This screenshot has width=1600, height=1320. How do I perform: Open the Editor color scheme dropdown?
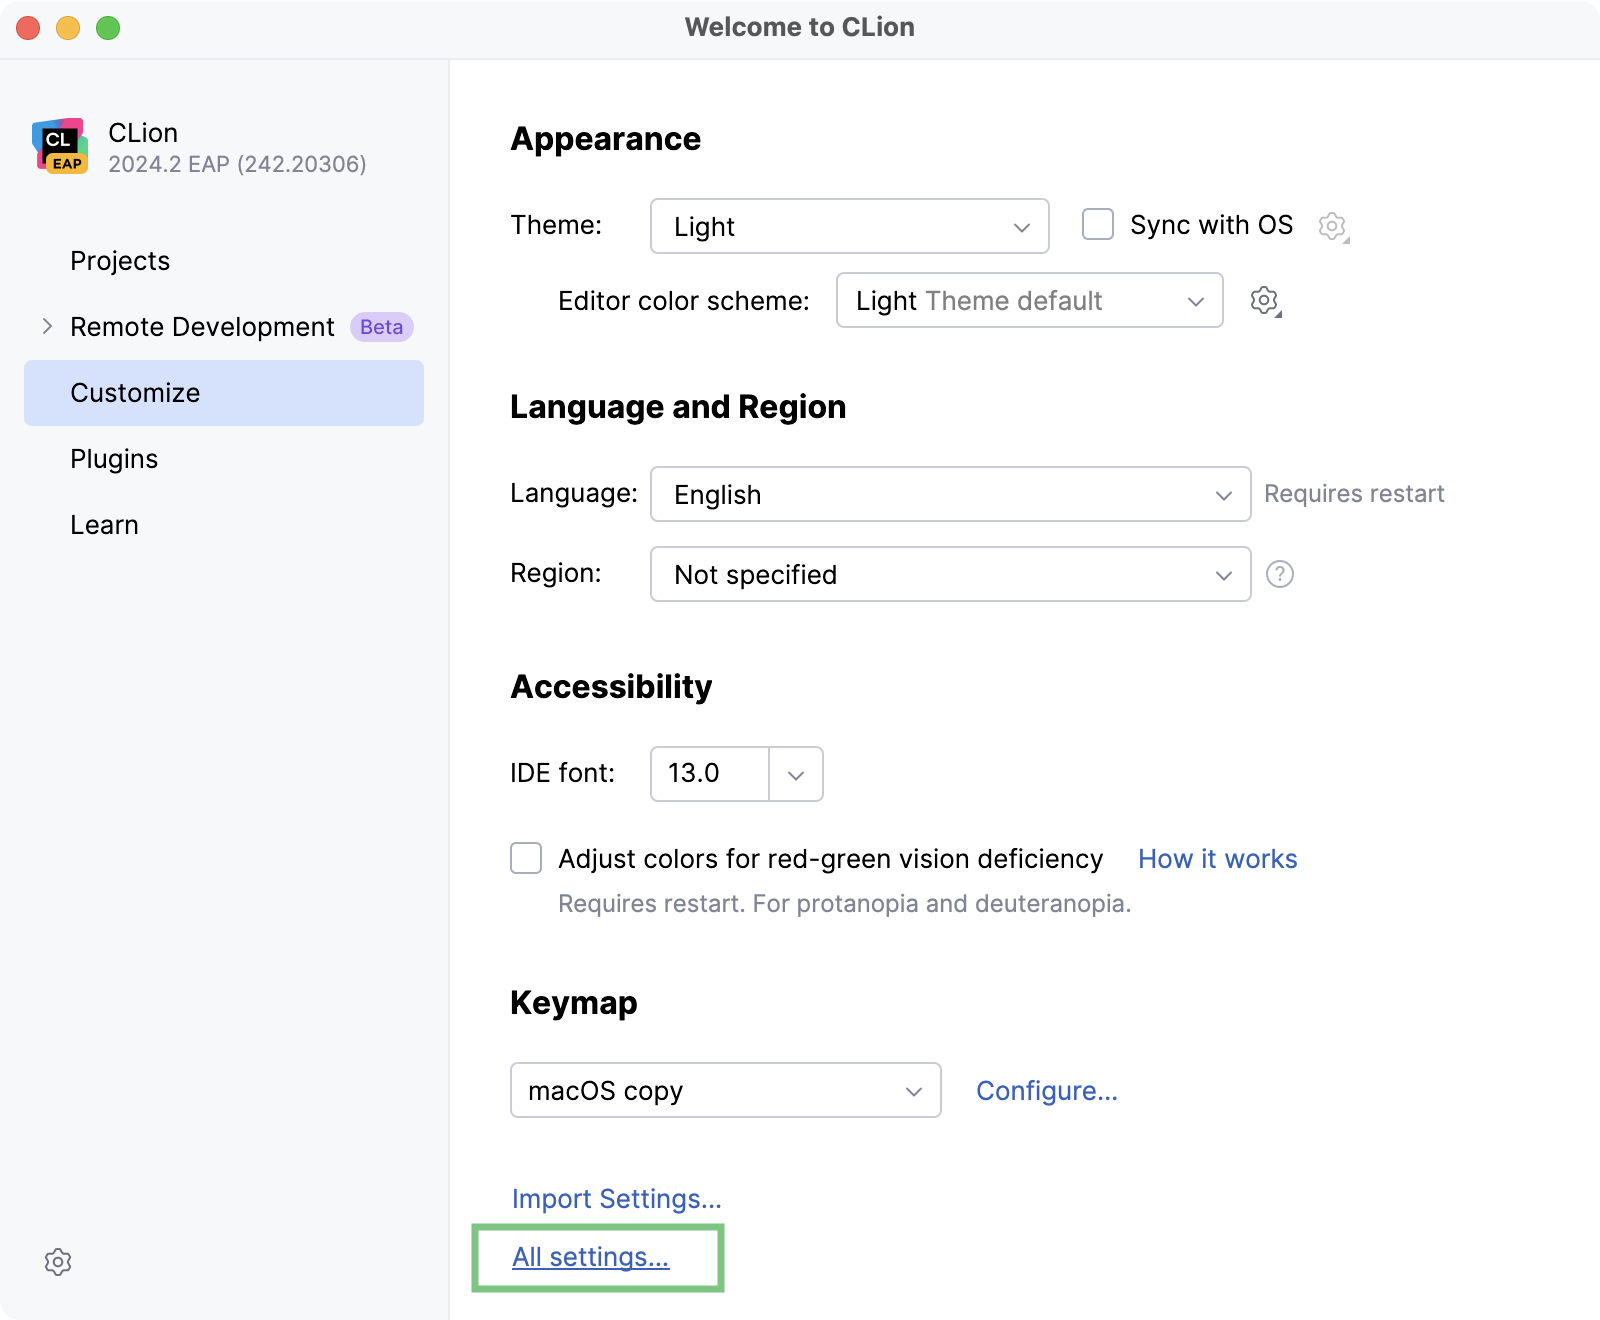tap(1028, 300)
